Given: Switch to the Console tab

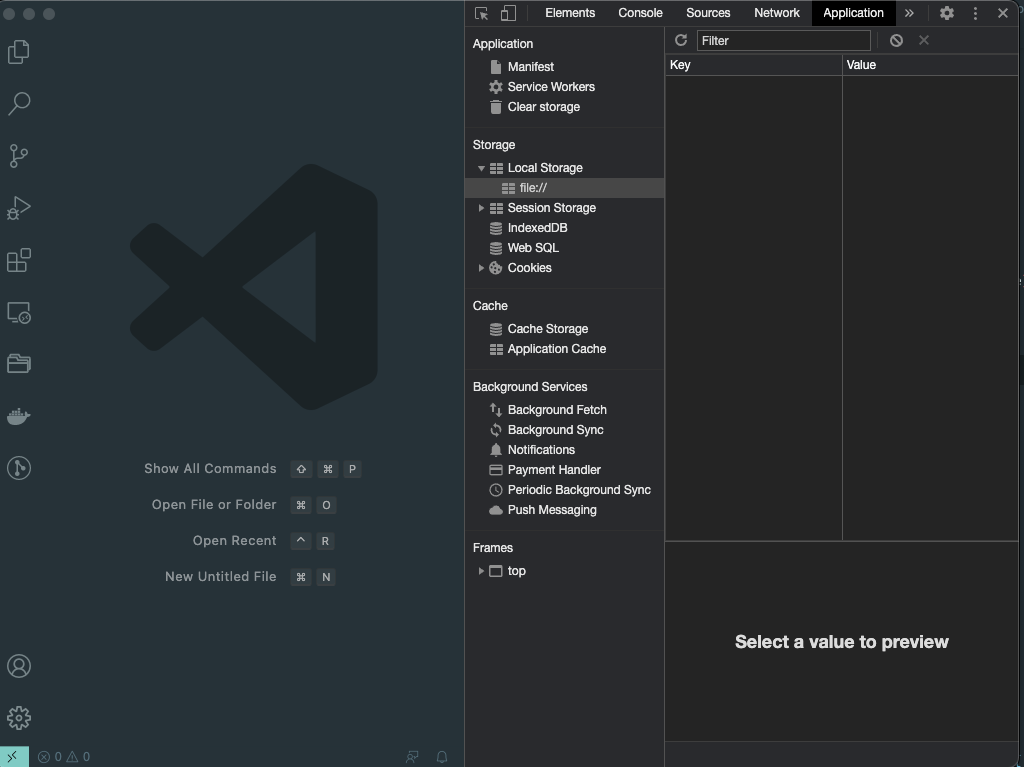Looking at the screenshot, I should pos(640,13).
